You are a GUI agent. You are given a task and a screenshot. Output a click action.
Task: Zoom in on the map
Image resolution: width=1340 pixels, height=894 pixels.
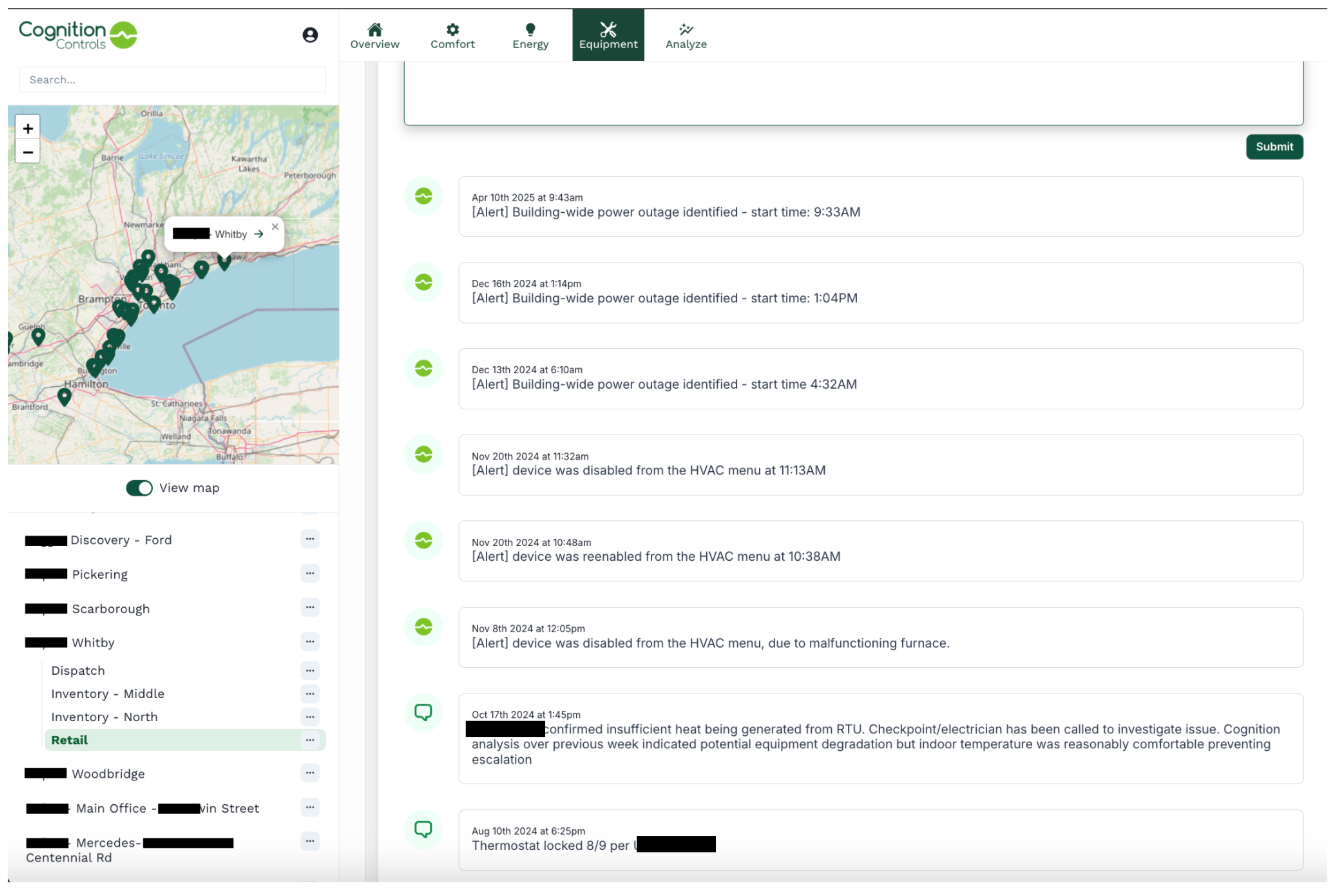tap(28, 129)
